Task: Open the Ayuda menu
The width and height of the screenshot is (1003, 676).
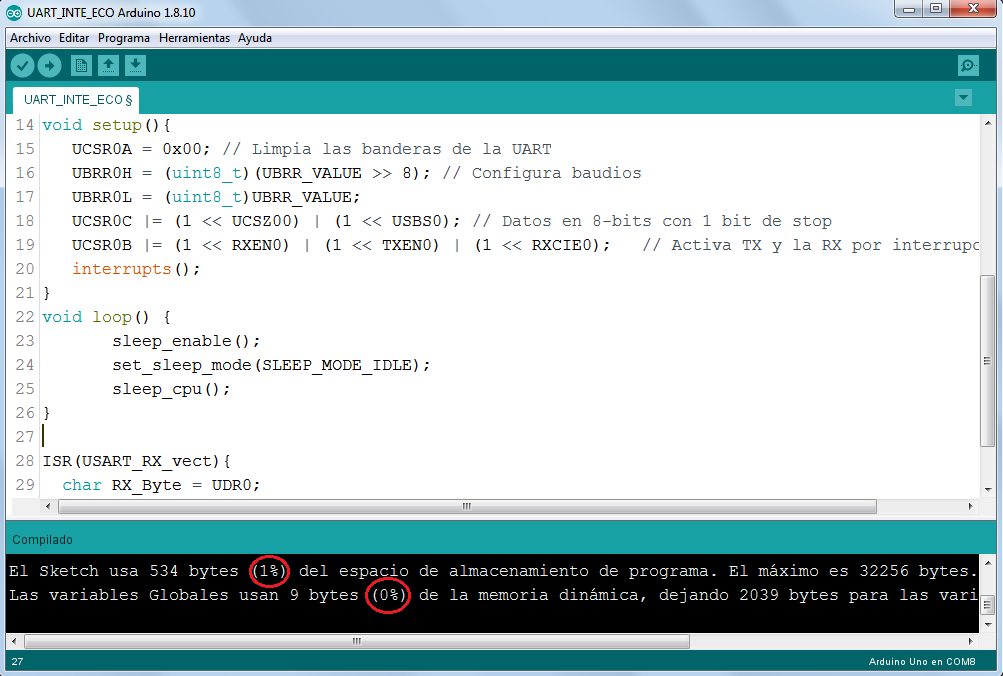Action: click(255, 38)
